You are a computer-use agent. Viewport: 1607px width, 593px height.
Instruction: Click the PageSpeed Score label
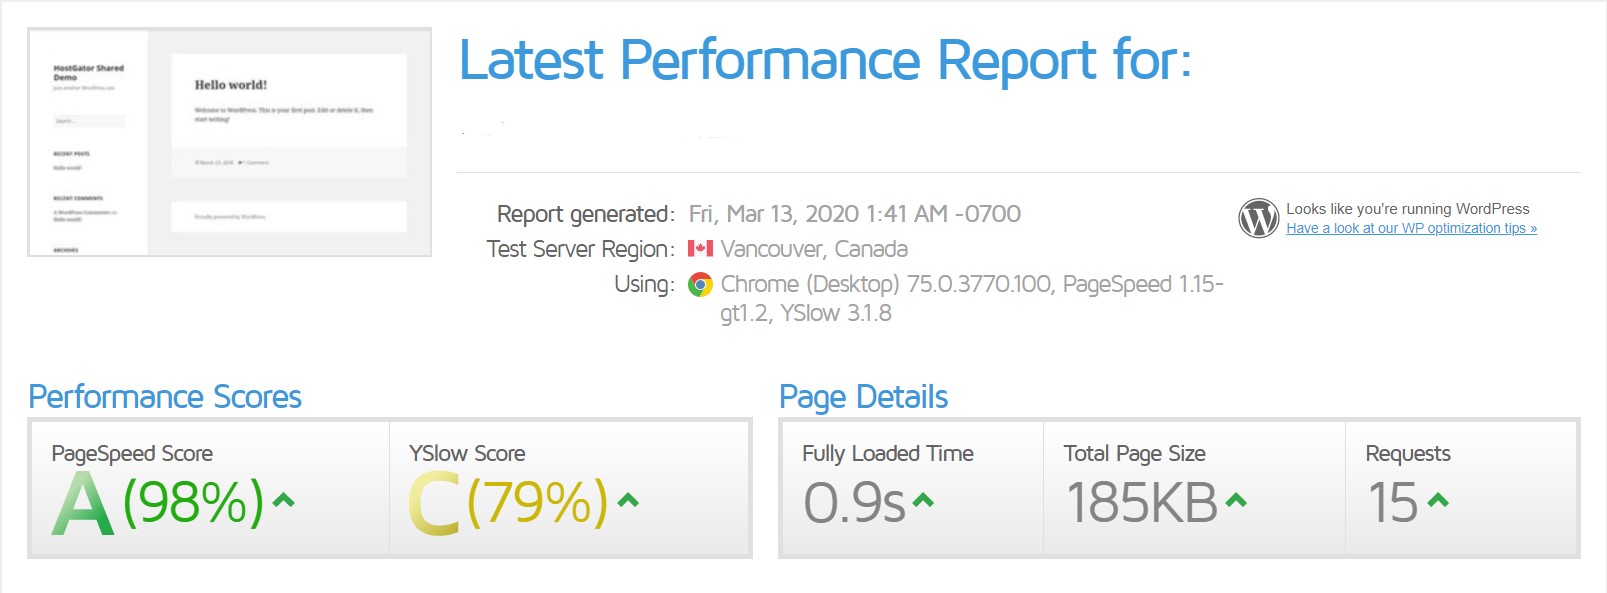click(x=132, y=453)
